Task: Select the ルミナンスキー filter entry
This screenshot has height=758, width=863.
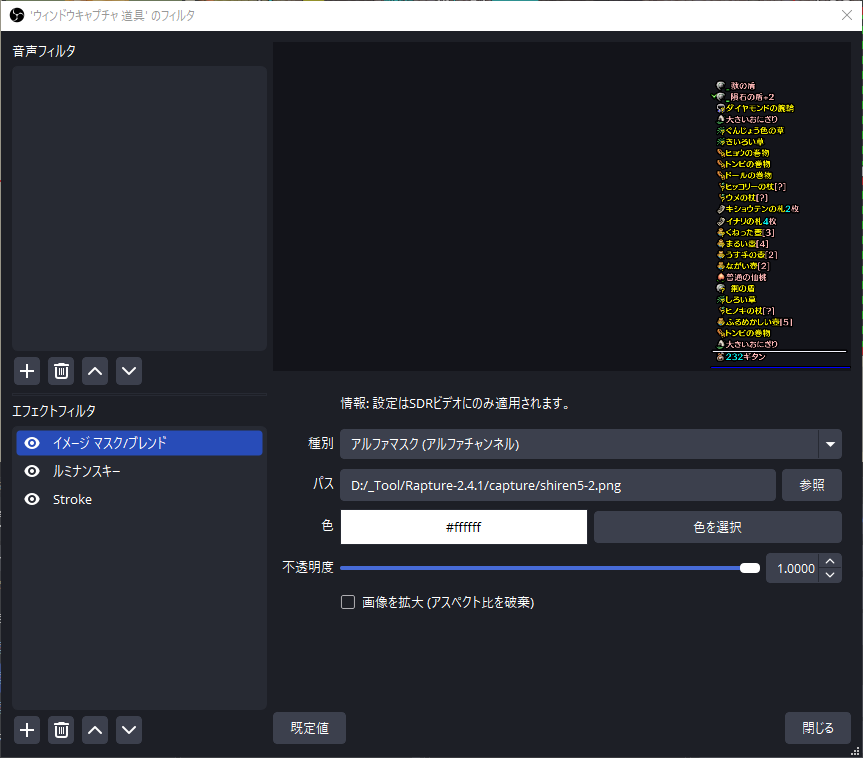Action: click(x=87, y=471)
